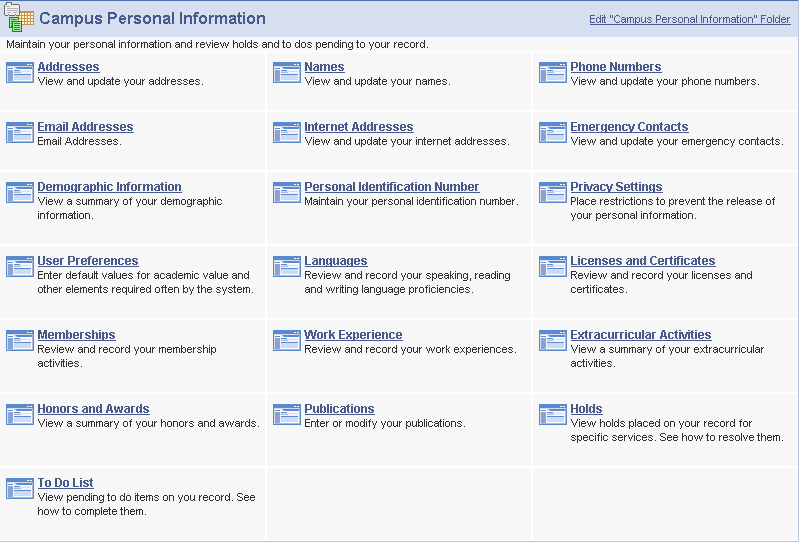Screen dimensions: 800x543
Task: View Extracurricular Activities link
Action: pyautogui.click(x=640, y=335)
